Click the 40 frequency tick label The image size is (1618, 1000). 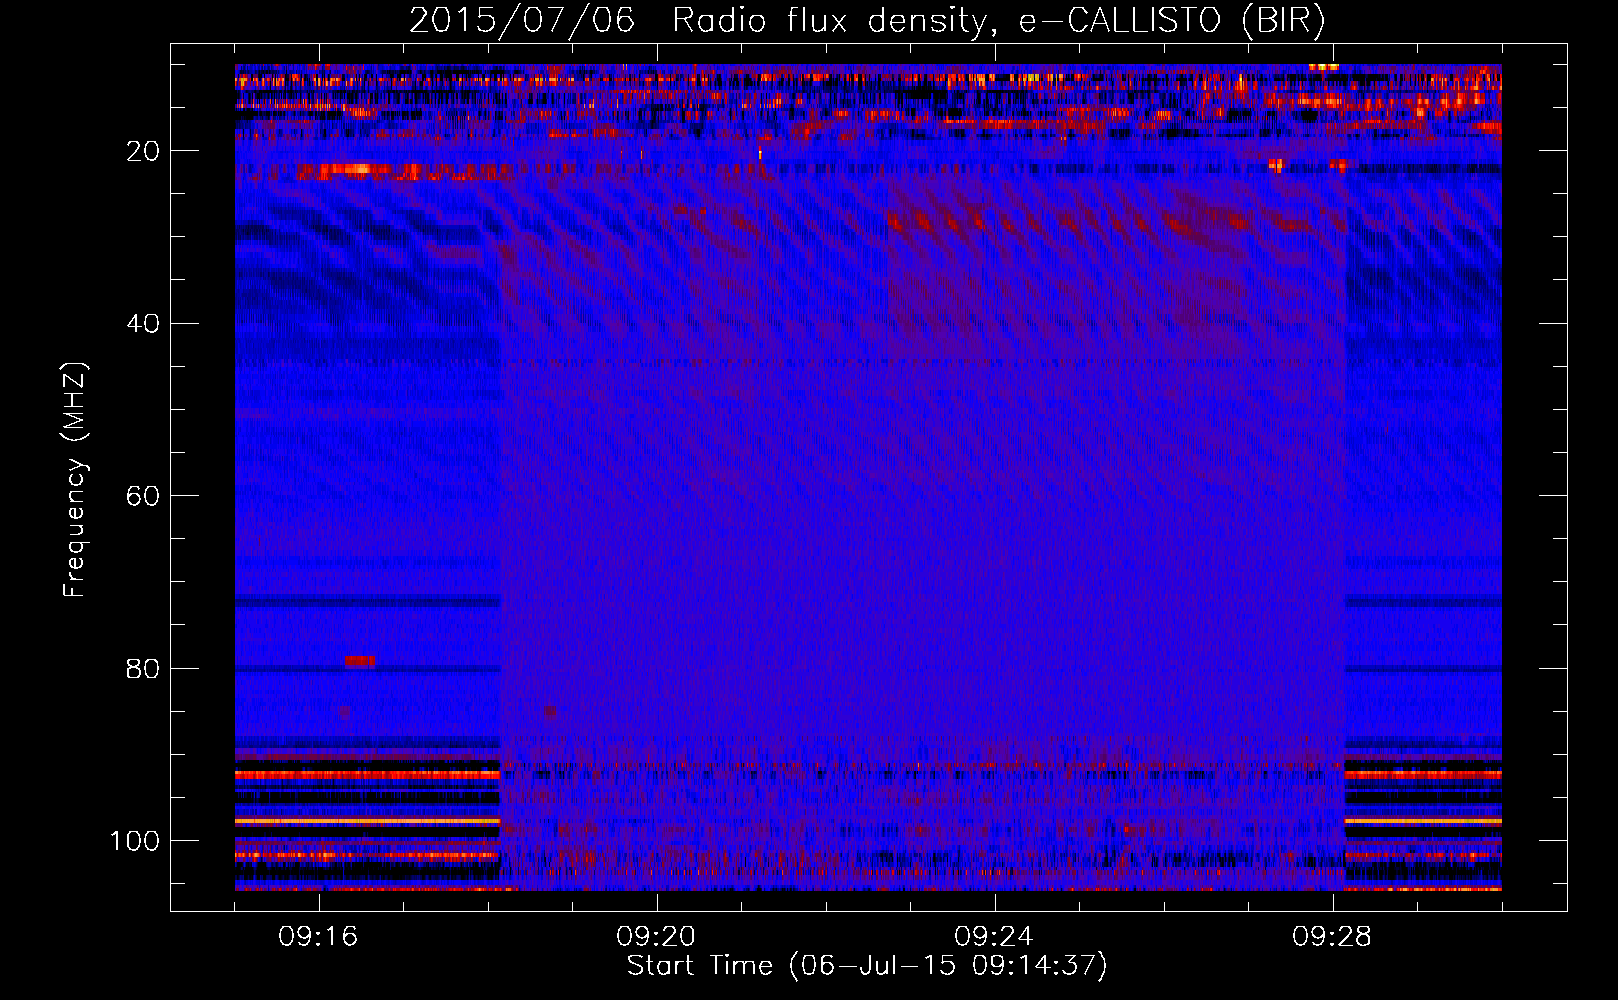point(144,324)
